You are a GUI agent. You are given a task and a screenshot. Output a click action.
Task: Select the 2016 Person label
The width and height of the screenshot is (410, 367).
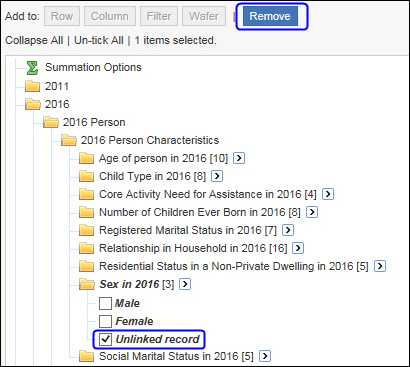[94, 122]
